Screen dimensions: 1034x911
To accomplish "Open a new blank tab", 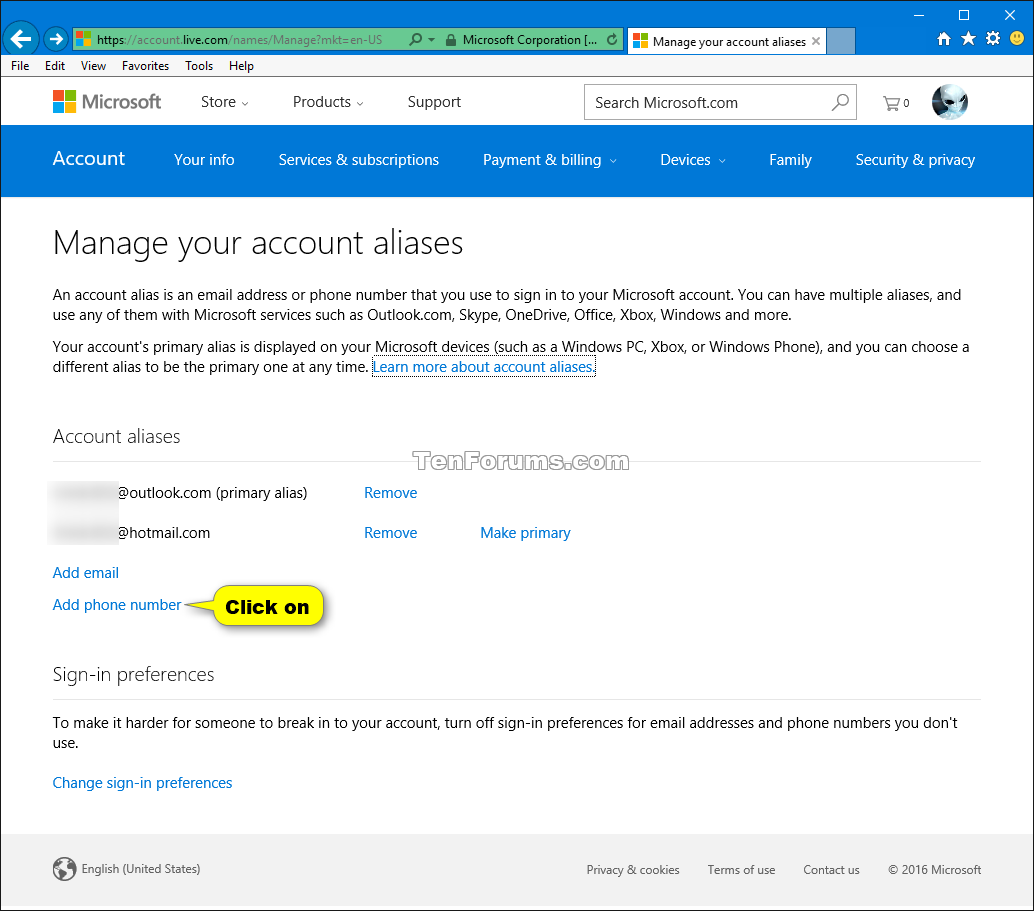I will 841,41.
